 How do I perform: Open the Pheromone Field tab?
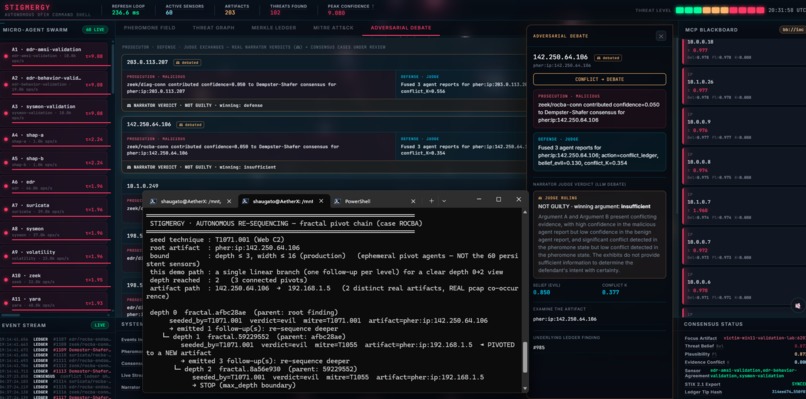(149, 28)
